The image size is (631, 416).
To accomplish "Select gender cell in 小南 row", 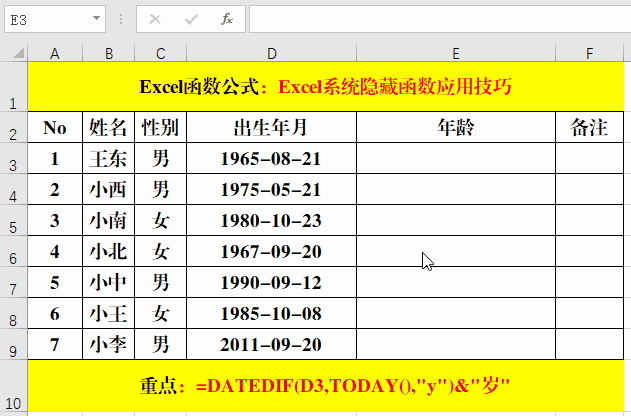I will (161, 220).
